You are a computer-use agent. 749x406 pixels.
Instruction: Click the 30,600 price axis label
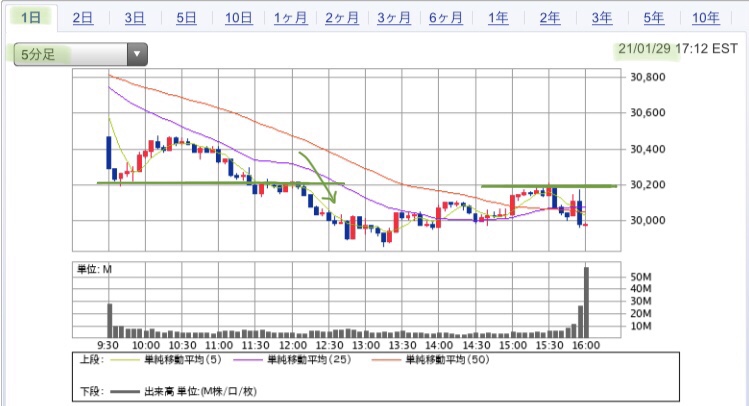tap(648, 113)
